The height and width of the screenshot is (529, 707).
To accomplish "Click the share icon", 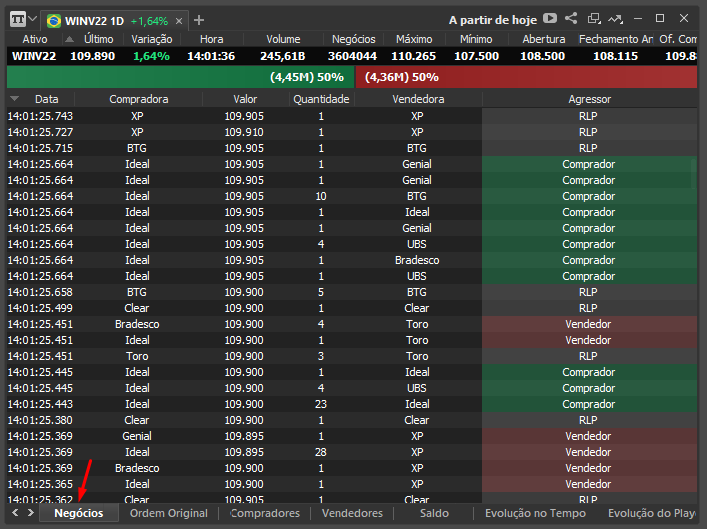I will (x=571, y=18).
